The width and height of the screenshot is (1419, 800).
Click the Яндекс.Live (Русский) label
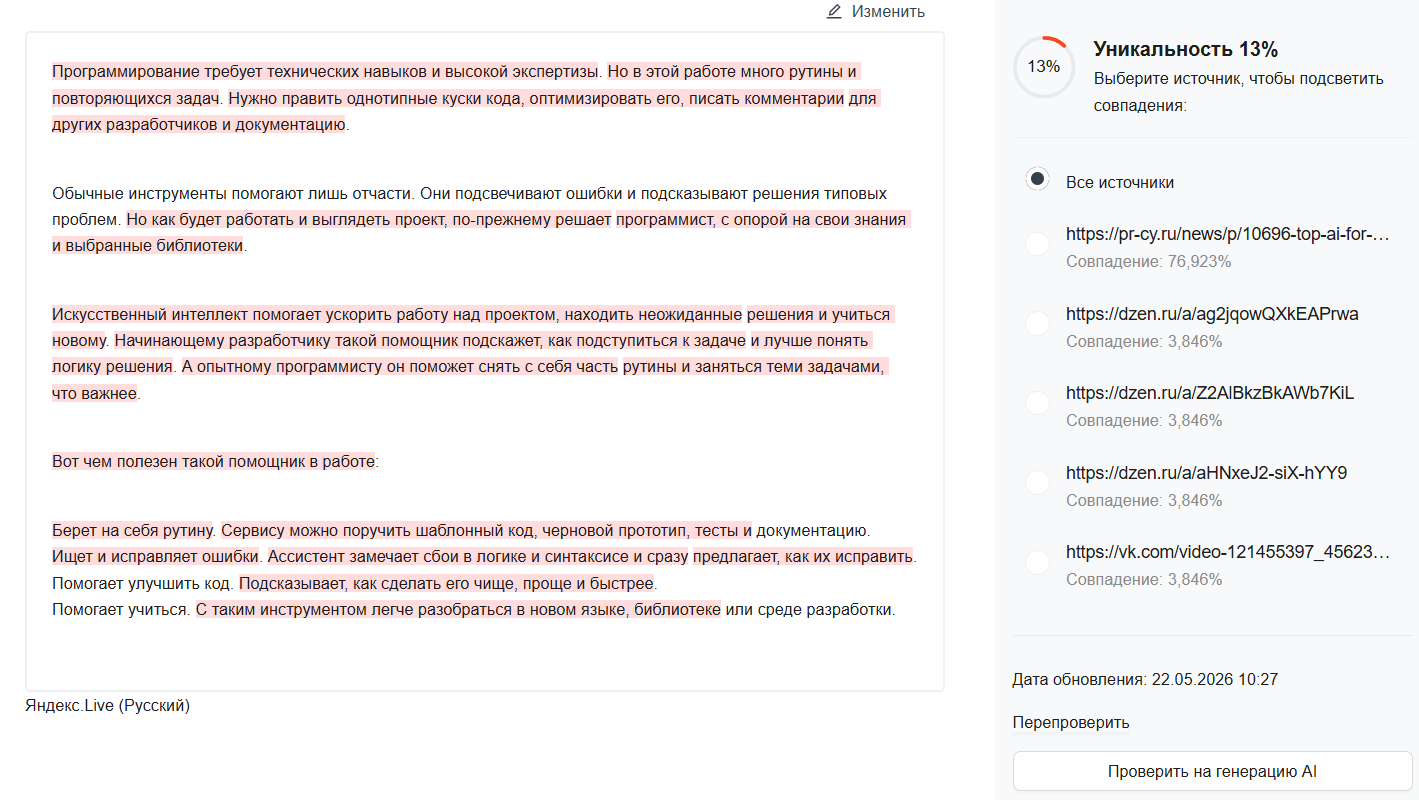107,706
